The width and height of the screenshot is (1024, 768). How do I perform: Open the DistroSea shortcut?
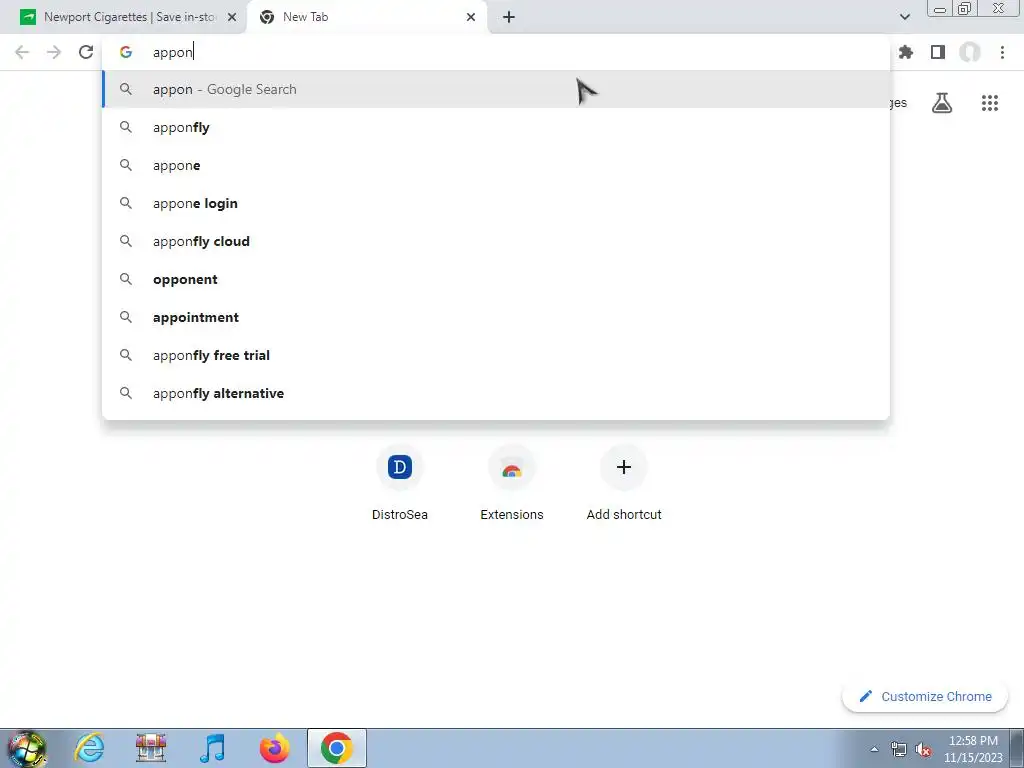[x=400, y=482]
